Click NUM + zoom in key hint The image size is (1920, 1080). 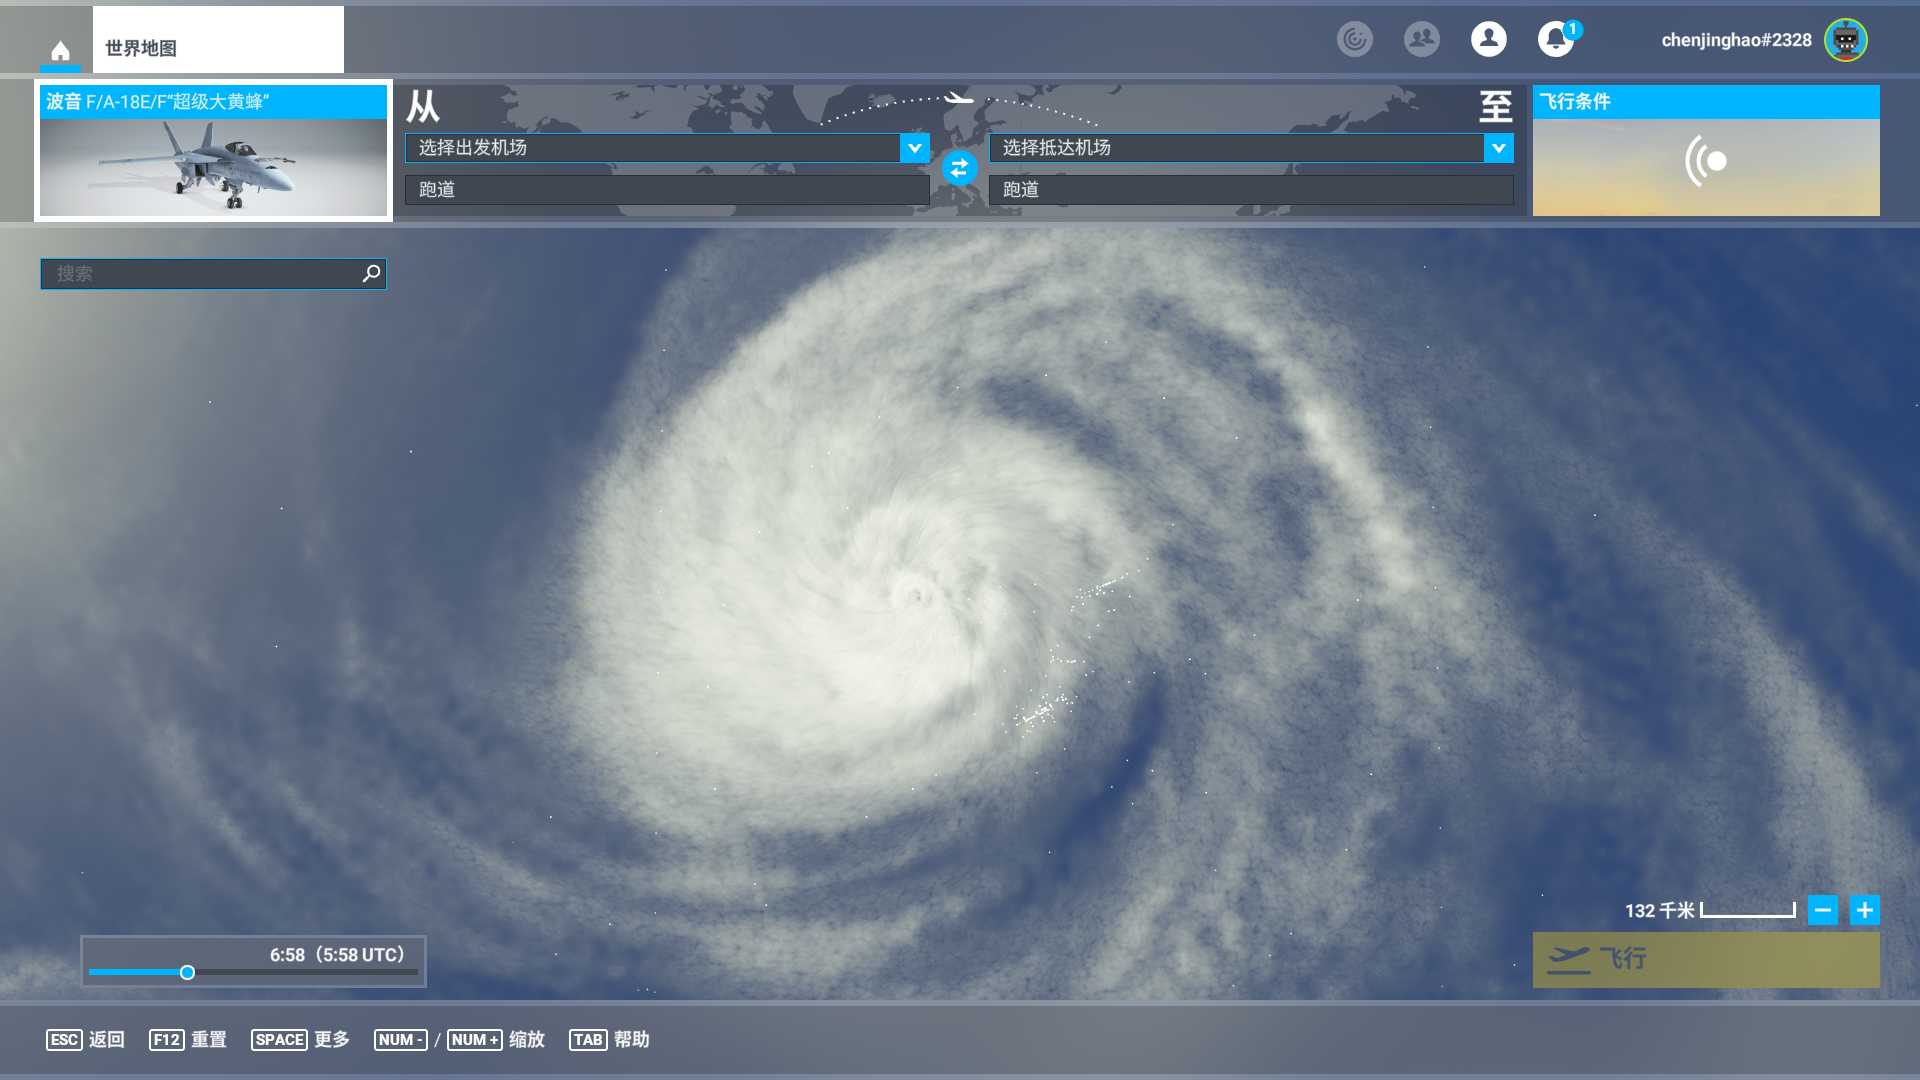tap(474, 1040)
